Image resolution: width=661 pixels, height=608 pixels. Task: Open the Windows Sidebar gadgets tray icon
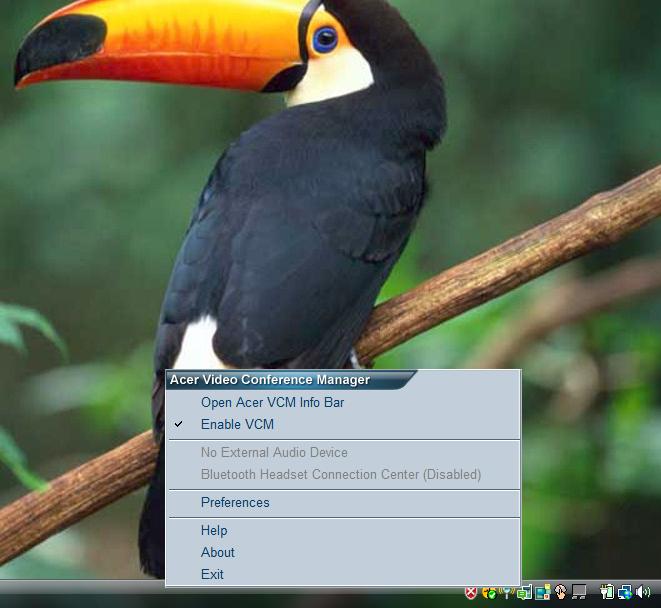click(543, 592)
